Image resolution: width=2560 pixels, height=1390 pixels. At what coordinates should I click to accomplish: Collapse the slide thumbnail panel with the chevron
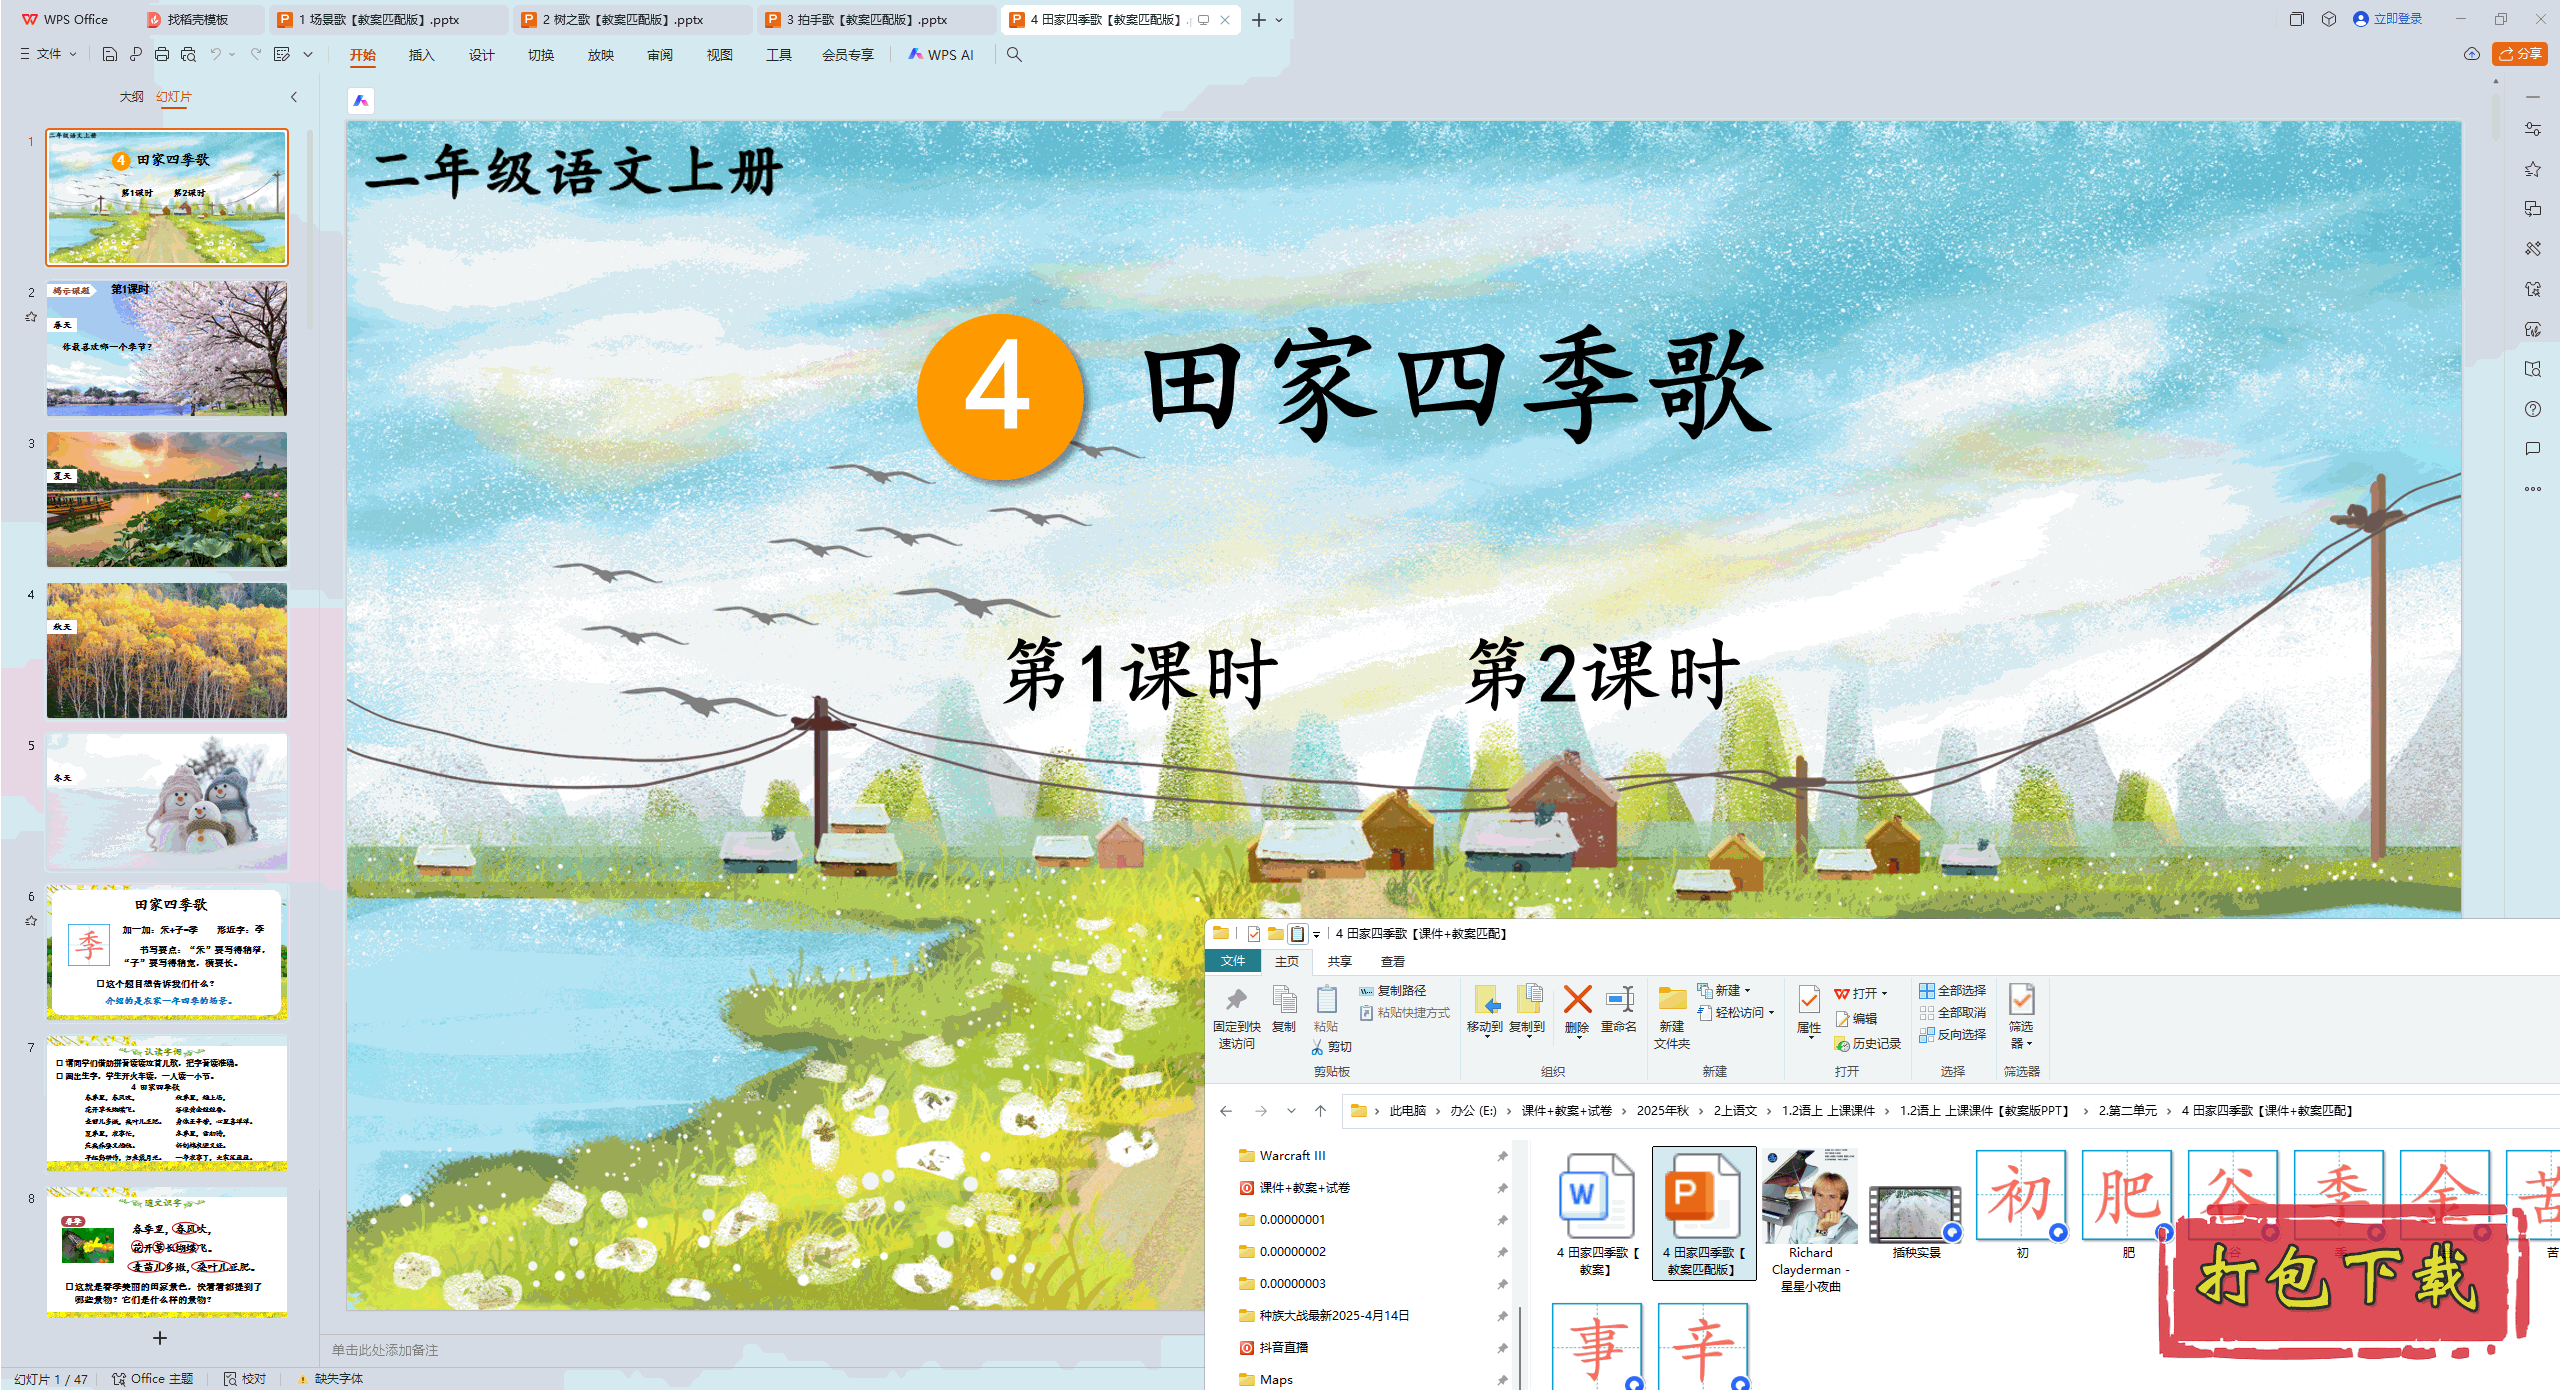pyautogui.click(x=294, y=97)
